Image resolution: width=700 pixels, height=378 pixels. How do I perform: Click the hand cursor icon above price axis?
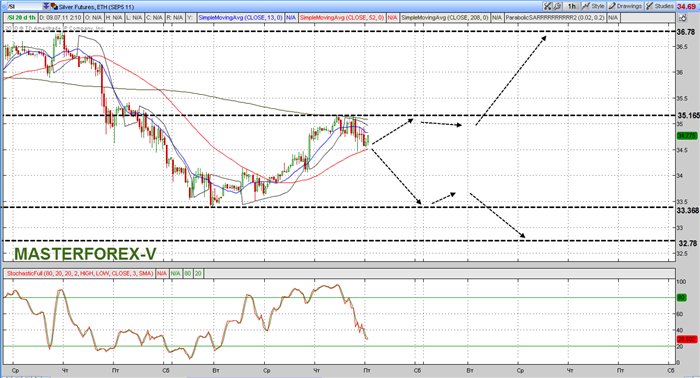[683, 18]
